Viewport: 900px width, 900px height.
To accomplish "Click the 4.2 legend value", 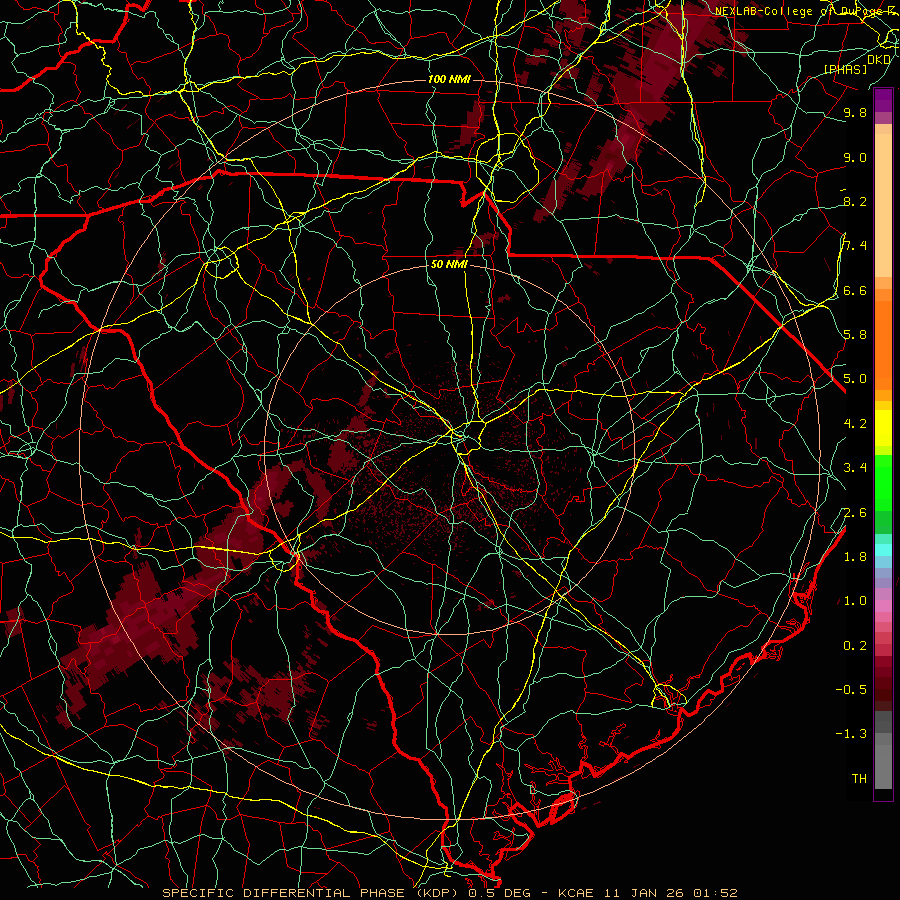I will [x=855, y=424].
